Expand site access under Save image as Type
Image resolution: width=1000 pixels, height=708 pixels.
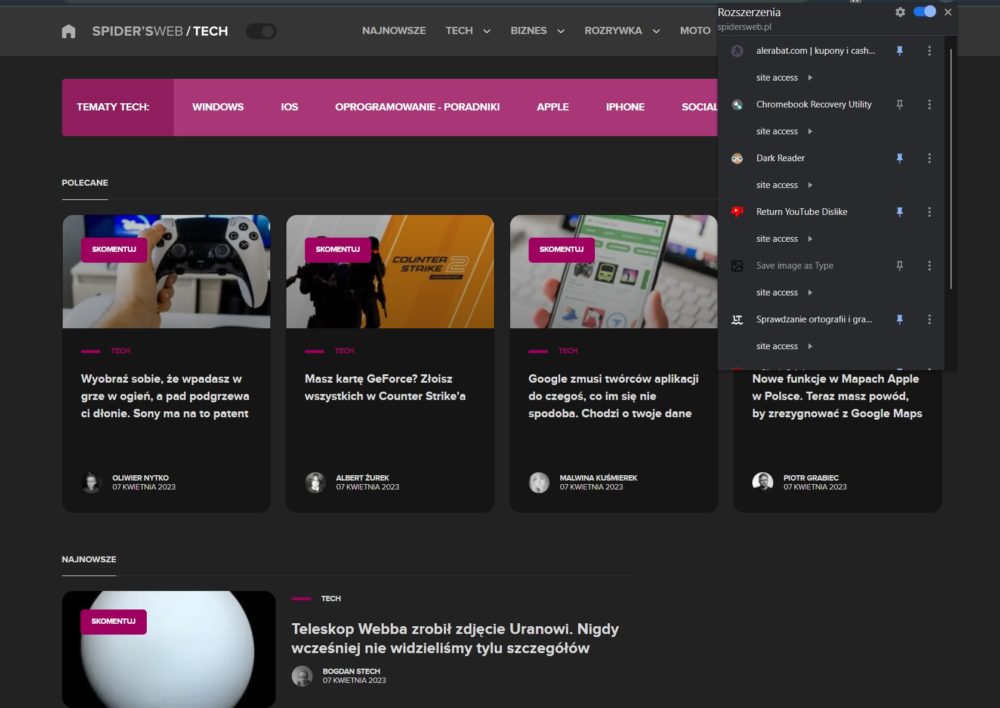click(784, 292)
